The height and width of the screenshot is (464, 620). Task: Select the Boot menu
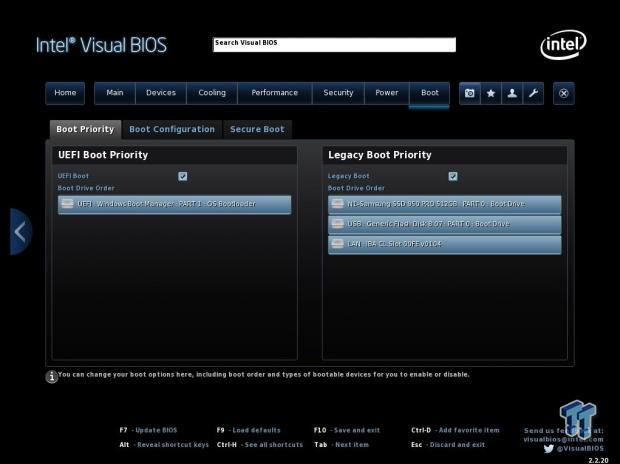pyautogui.click(x=429, y=93)
